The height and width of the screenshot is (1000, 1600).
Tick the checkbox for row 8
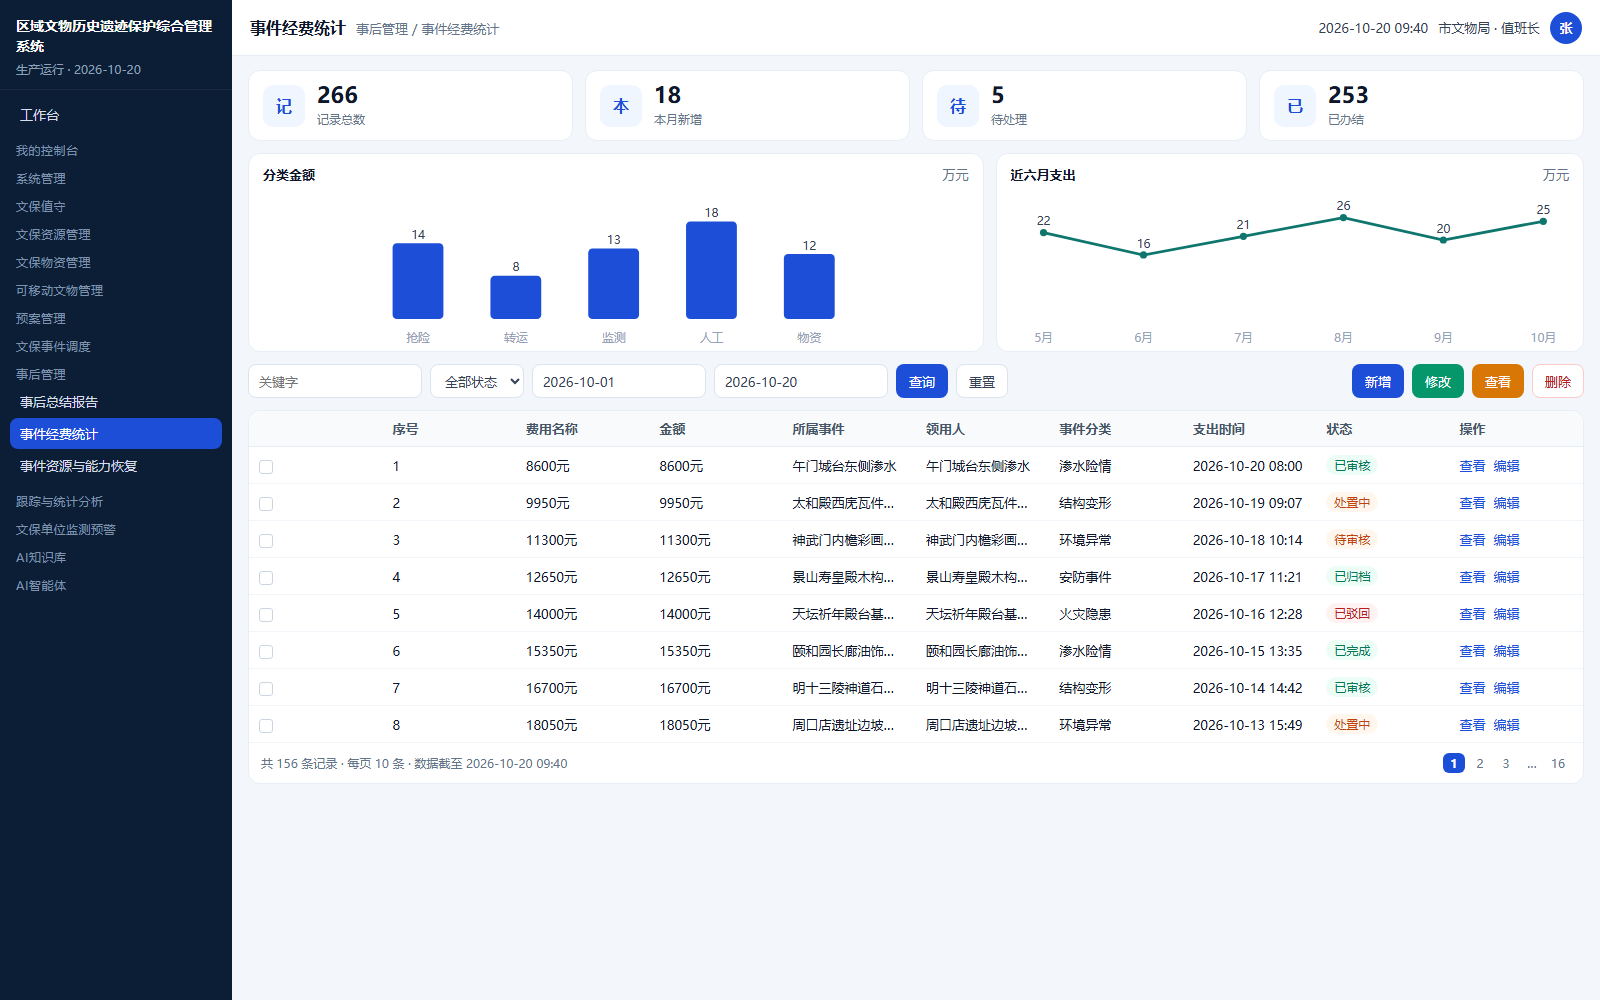266,726
